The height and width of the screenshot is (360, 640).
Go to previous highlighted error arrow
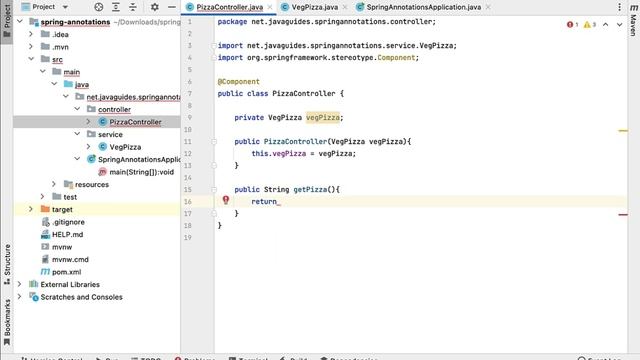point(606,24)
